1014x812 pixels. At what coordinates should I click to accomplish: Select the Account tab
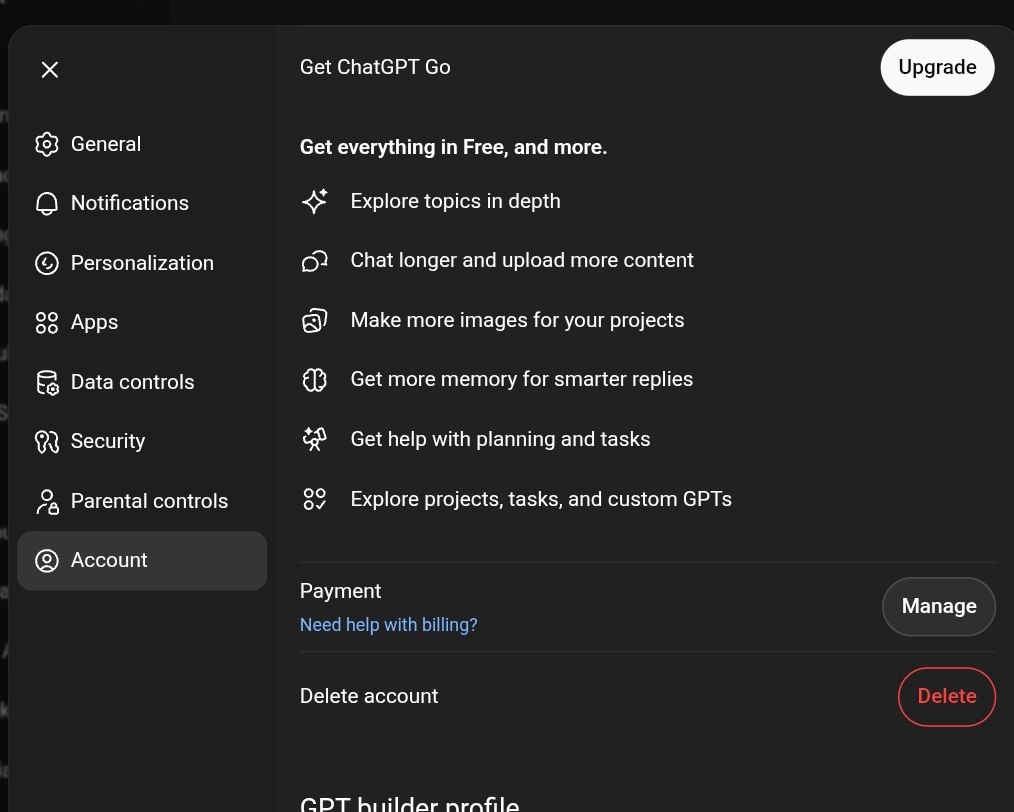click(142, 561)
